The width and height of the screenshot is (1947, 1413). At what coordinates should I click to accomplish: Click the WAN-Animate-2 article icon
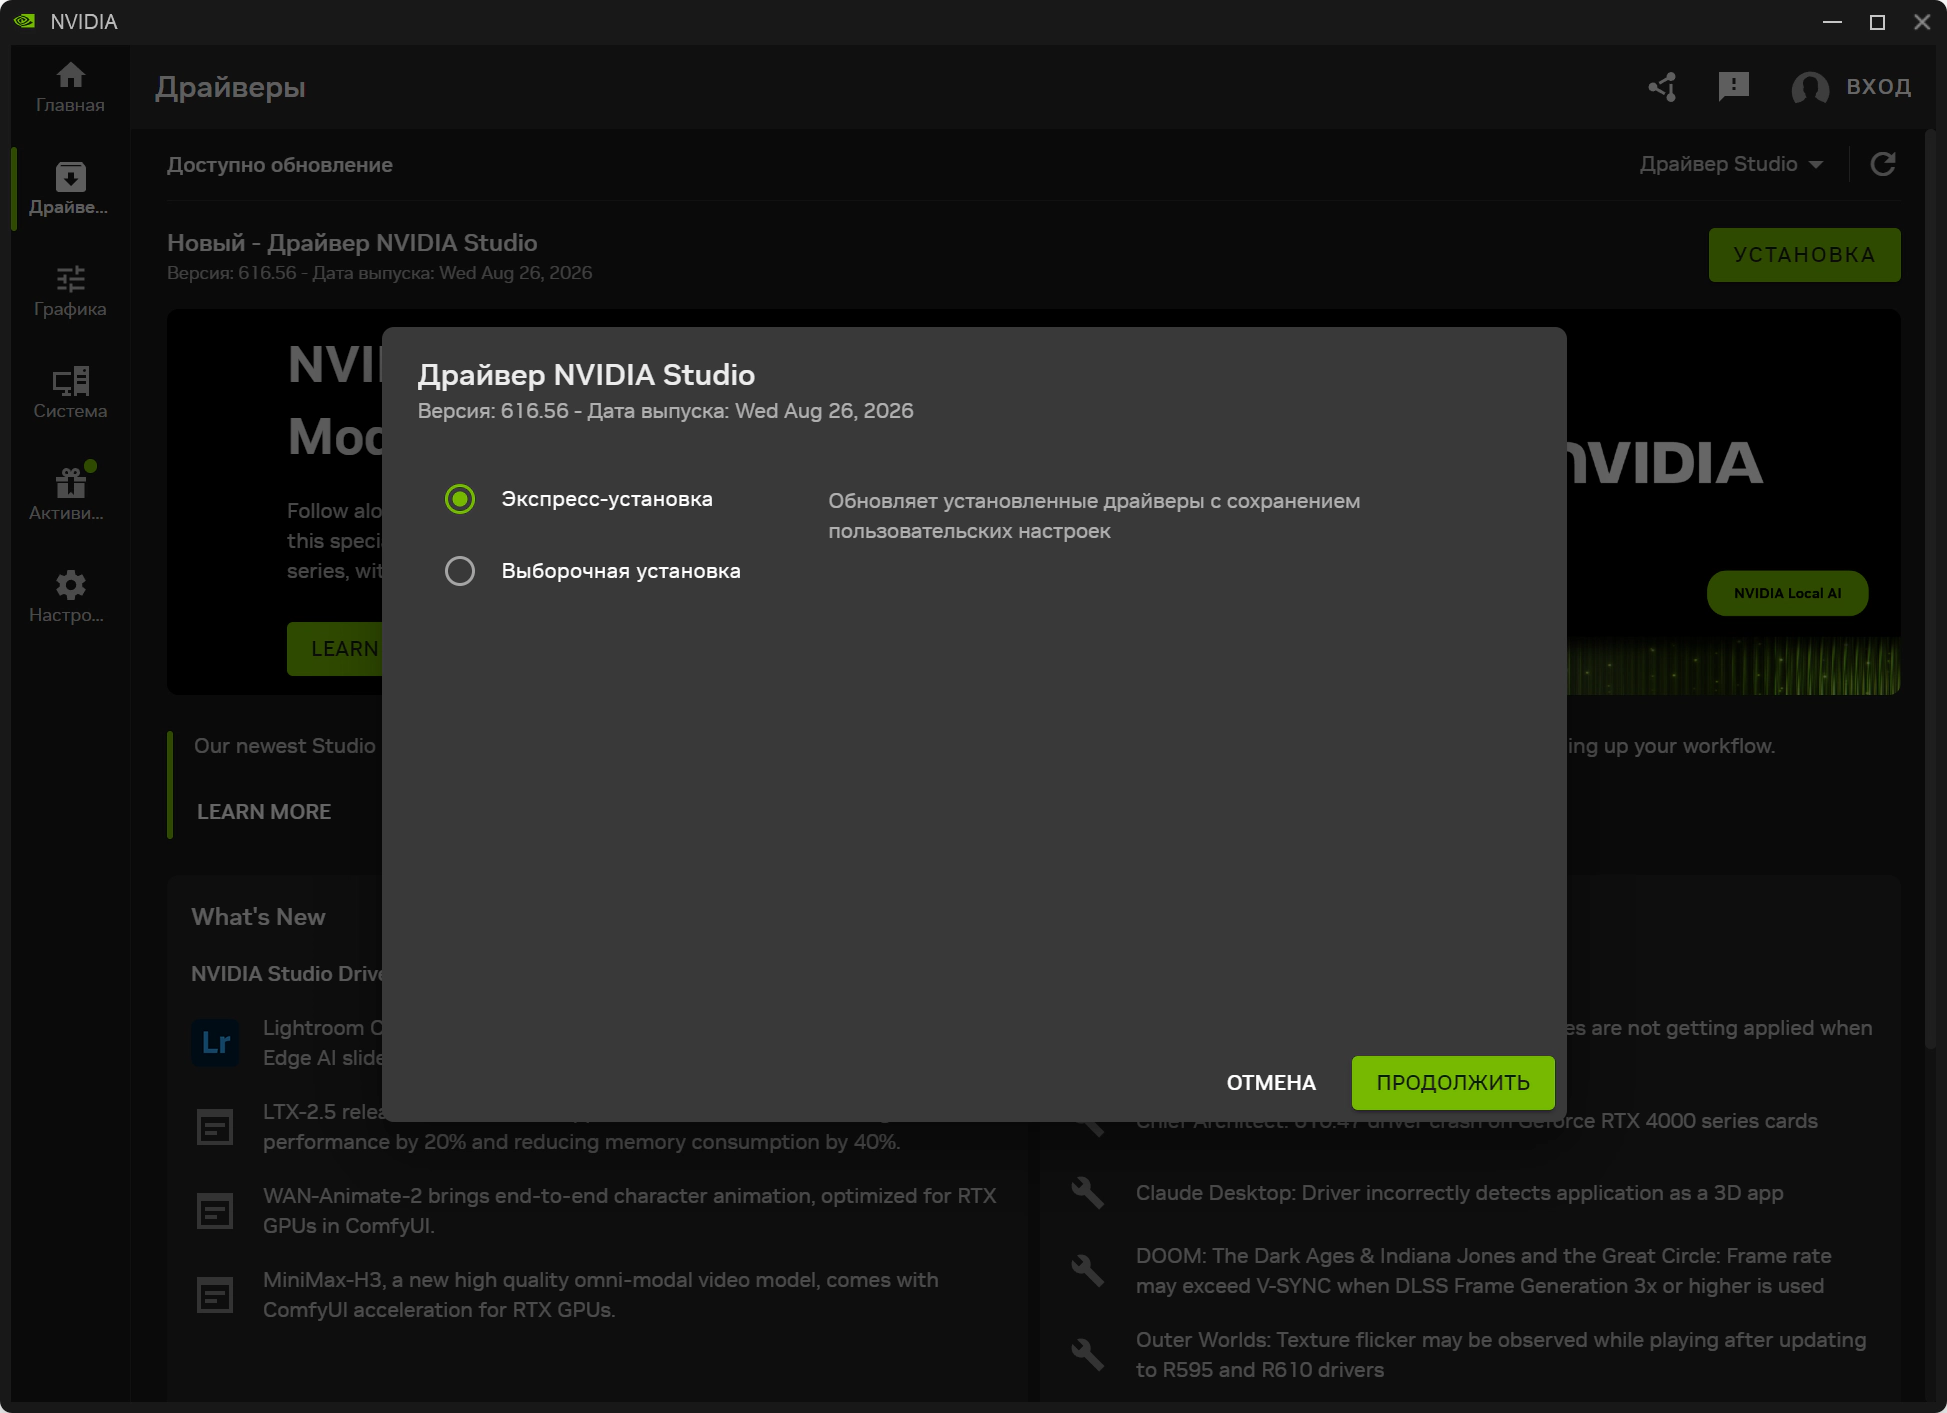(215, 1212)
